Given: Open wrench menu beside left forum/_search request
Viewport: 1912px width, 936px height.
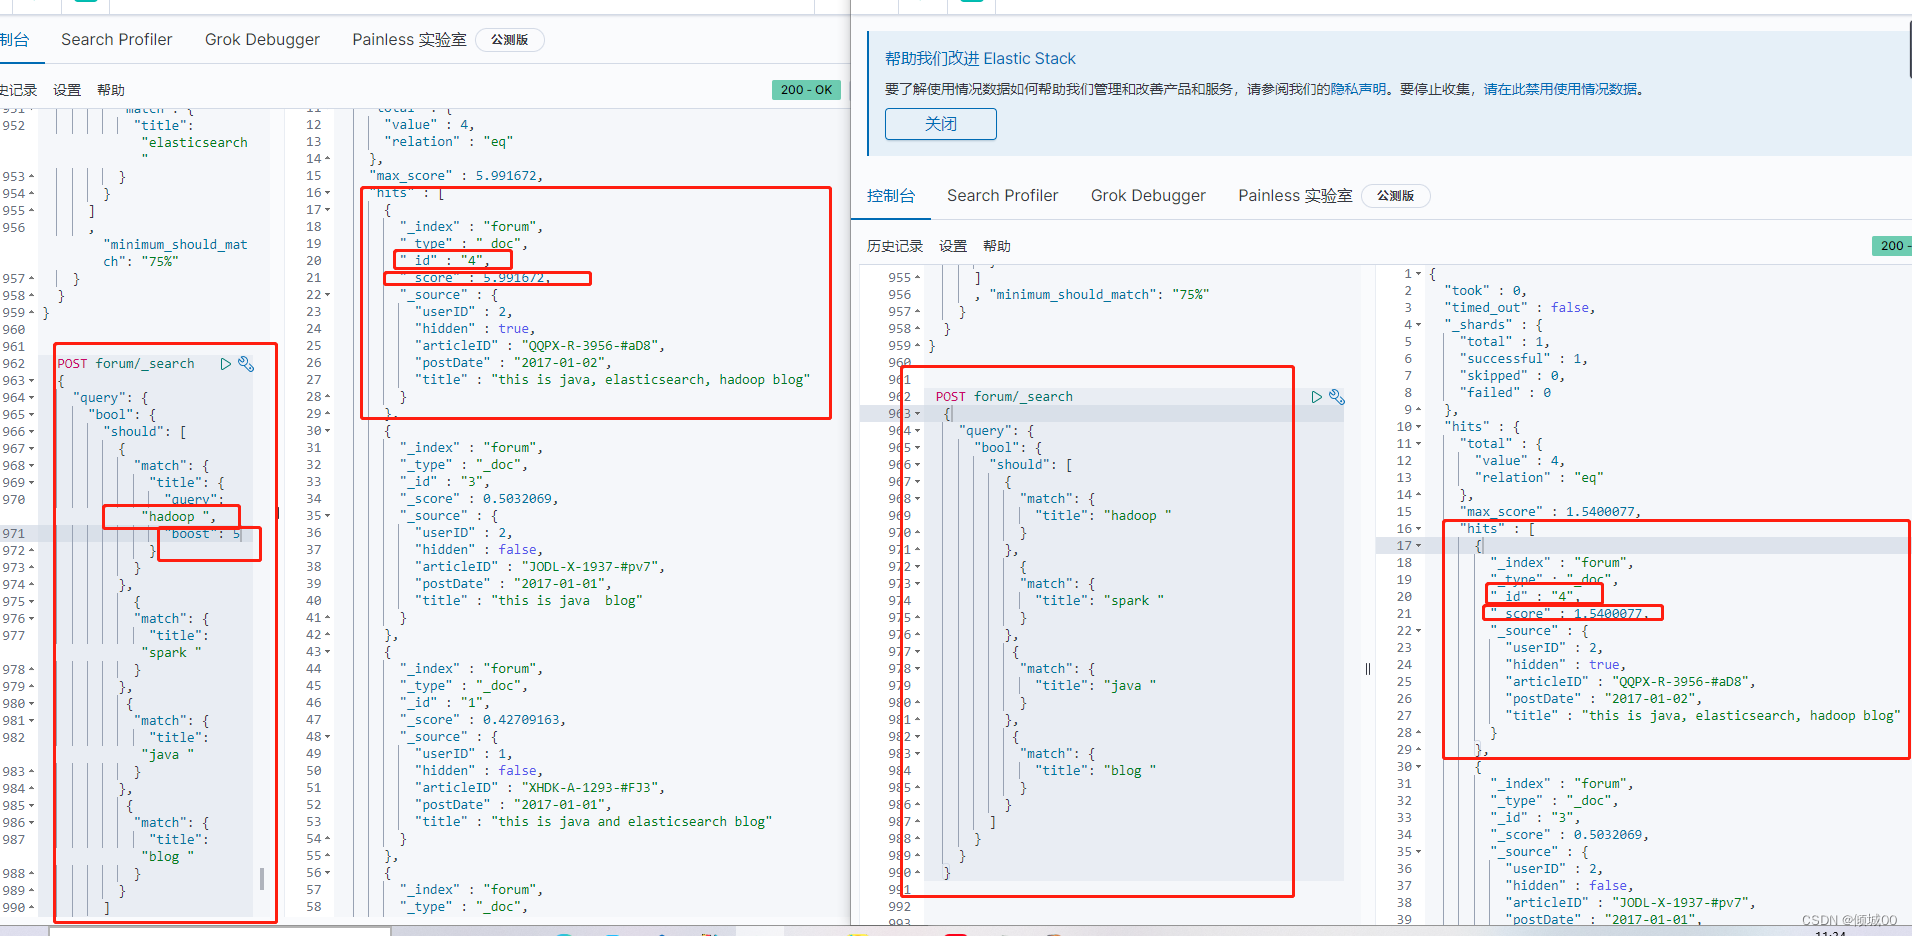Looking at the screenshot, I should (246, 364).
